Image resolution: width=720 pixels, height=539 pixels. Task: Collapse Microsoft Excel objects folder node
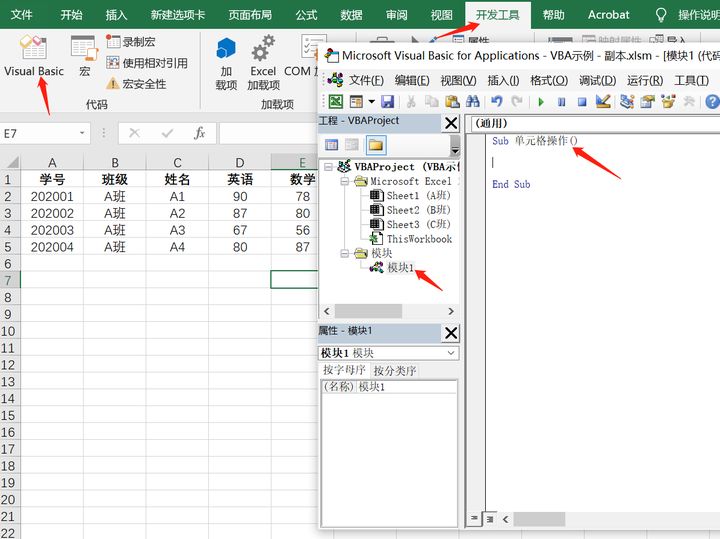(344, 181)
